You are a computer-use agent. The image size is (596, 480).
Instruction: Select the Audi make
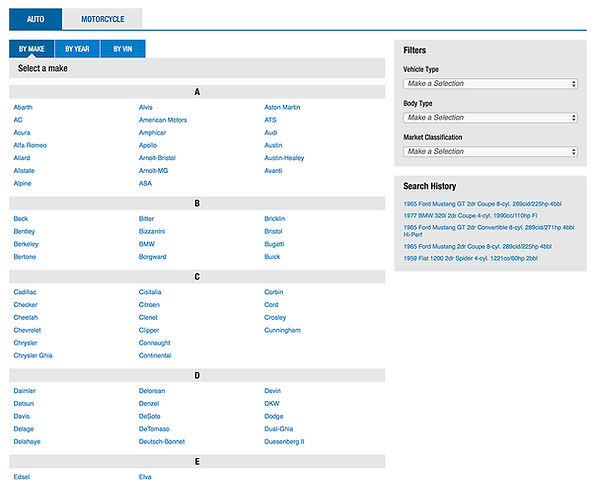pyautogui.click(x=271, y=133)
